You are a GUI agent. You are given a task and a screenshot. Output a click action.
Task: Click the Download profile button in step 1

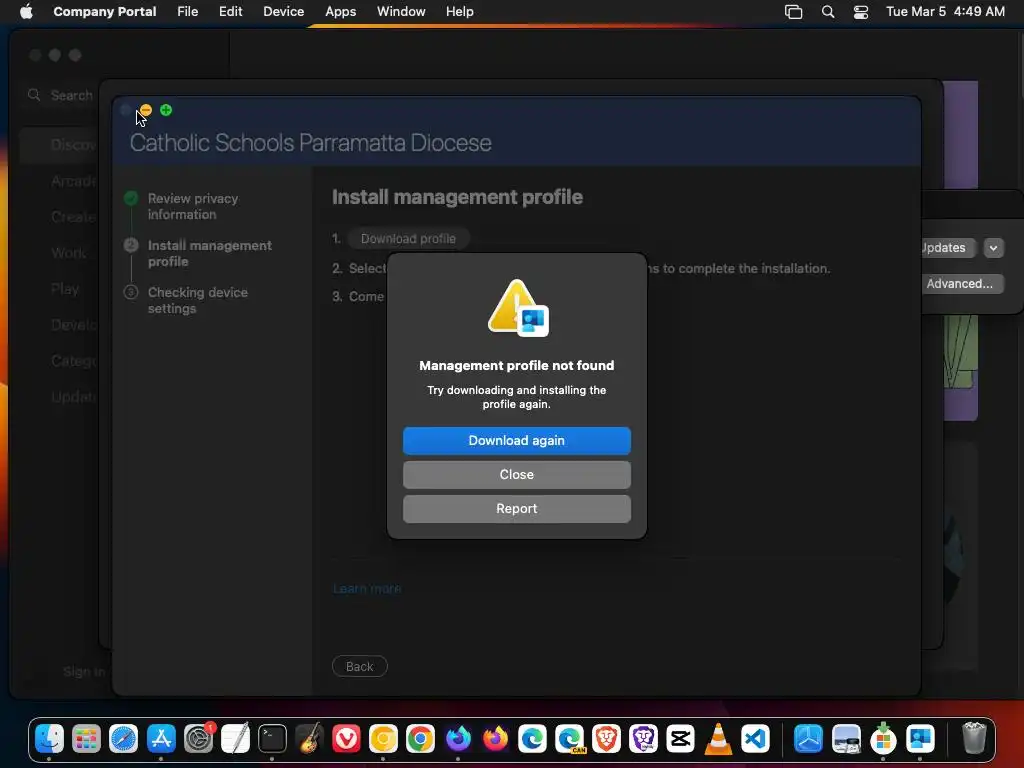(x=408, y=238)
